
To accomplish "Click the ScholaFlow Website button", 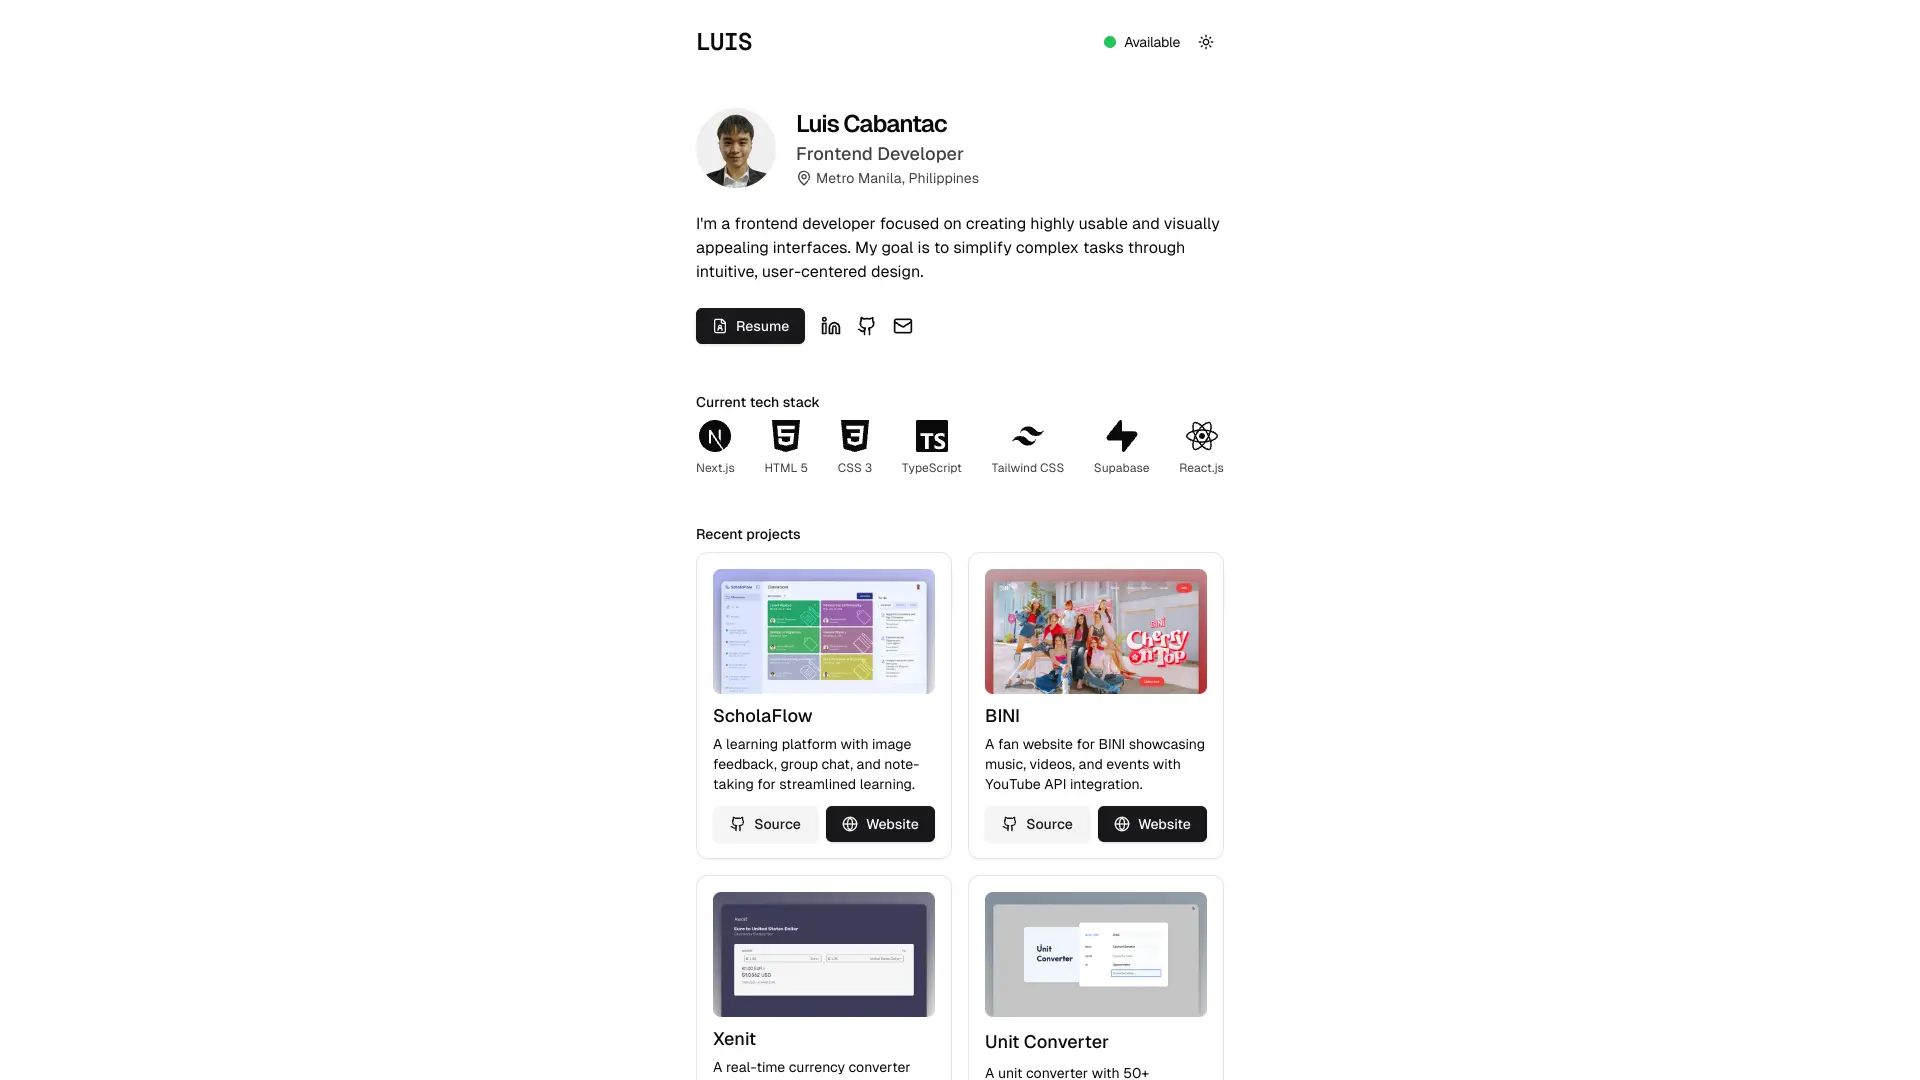I will (880, 823).
